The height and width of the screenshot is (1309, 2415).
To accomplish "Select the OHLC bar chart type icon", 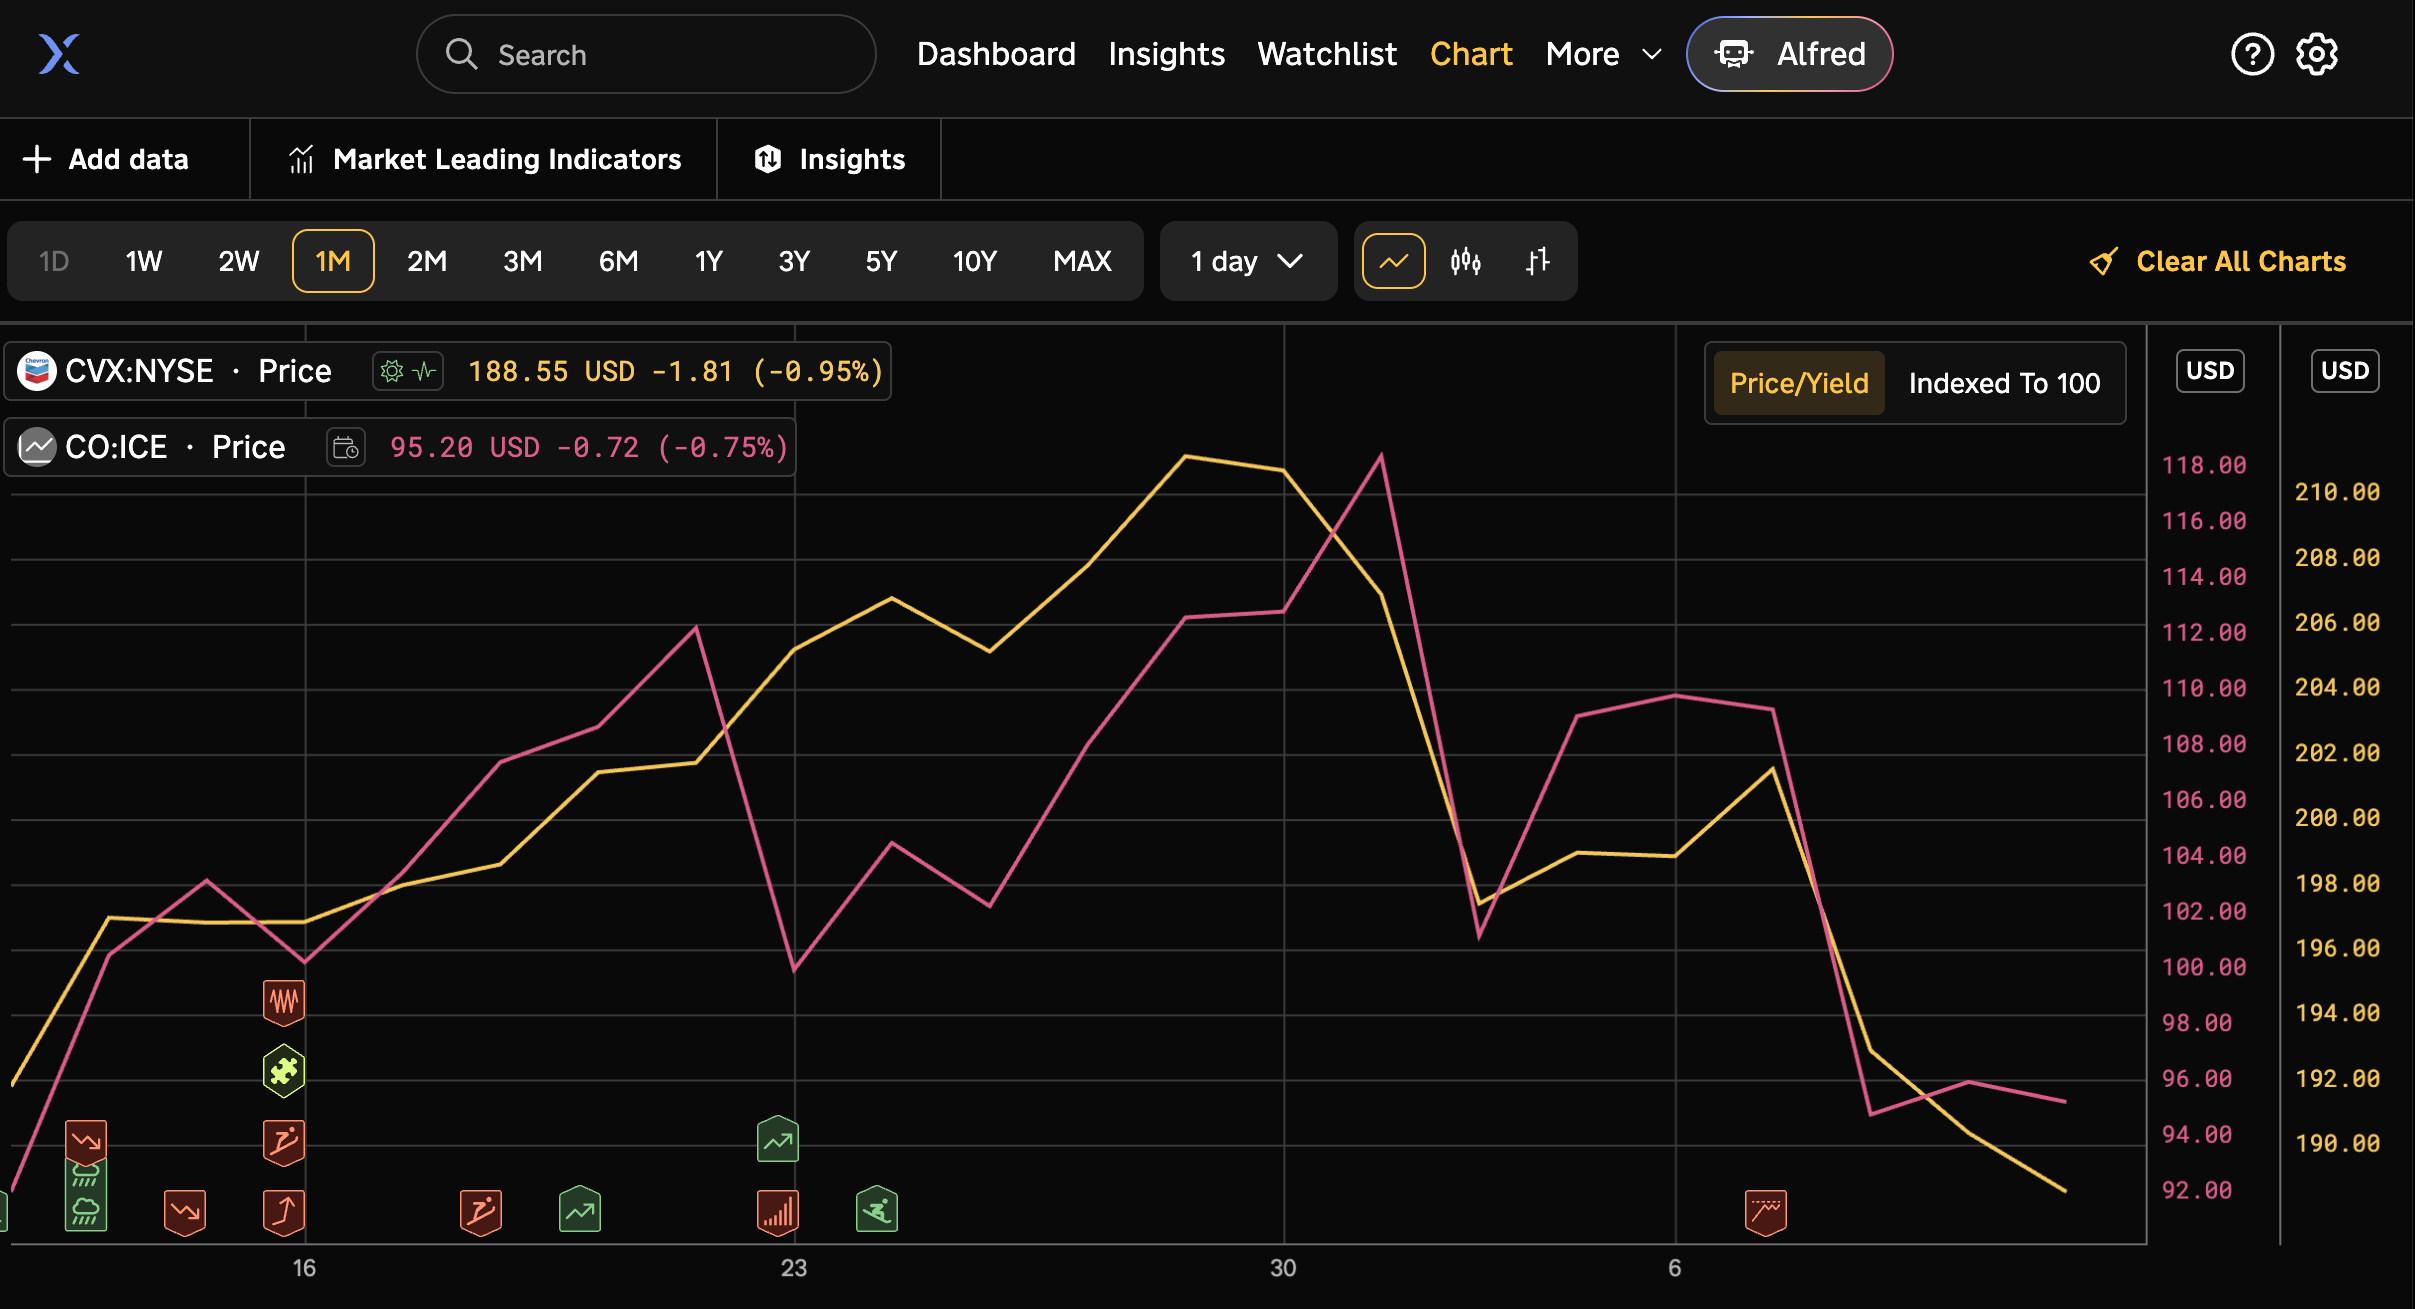I will click(x=1538, y=261).
